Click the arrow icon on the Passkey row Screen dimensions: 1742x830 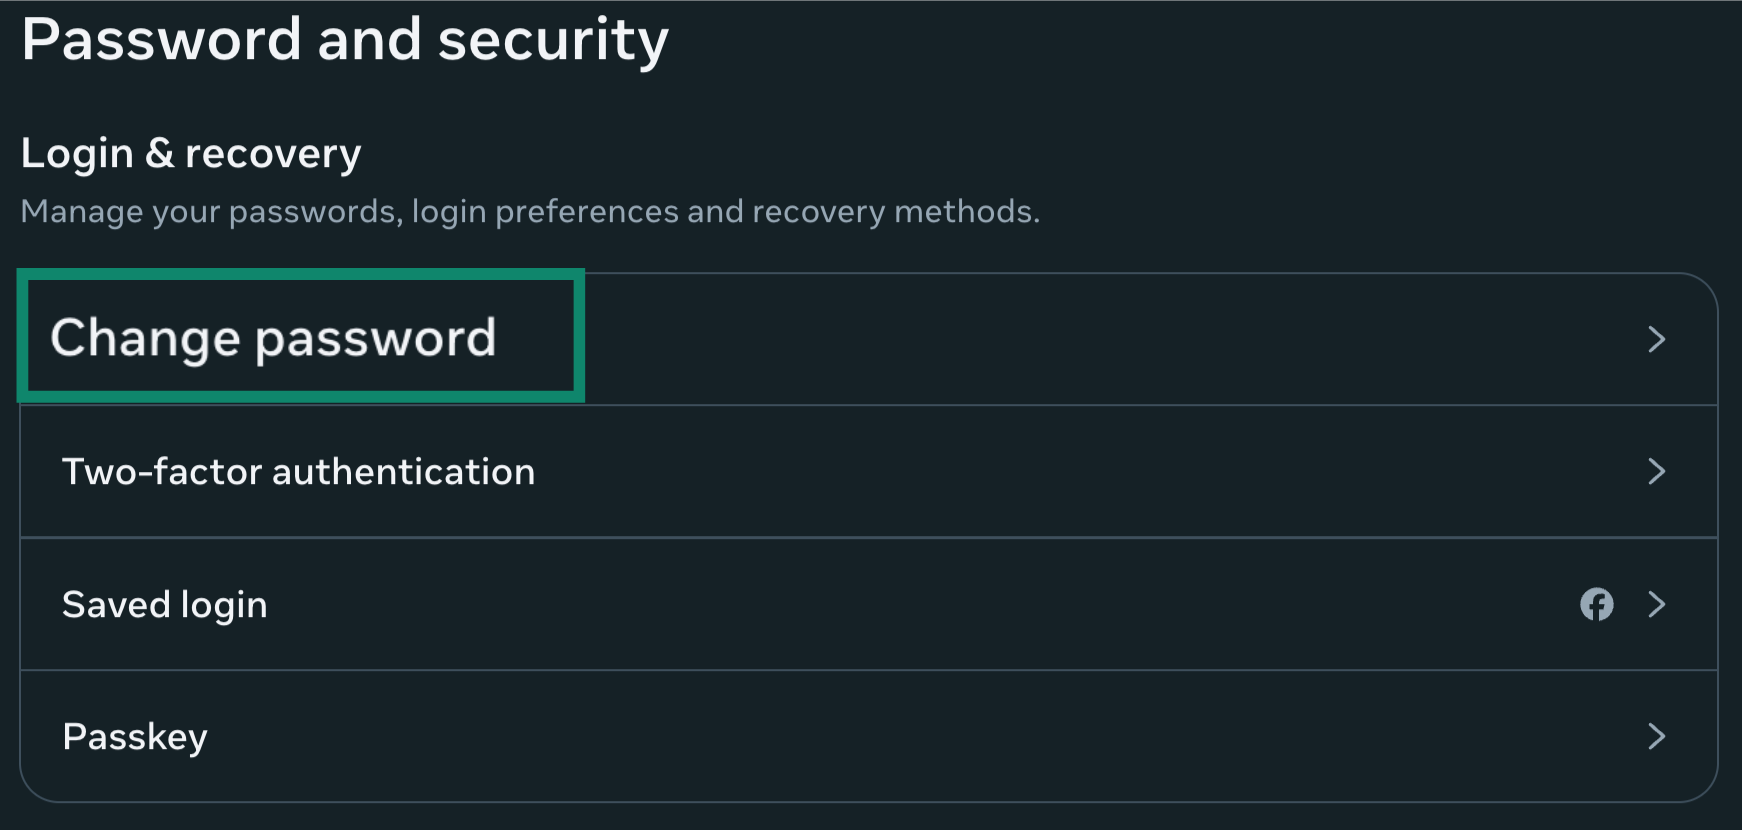click(1657, 736)
